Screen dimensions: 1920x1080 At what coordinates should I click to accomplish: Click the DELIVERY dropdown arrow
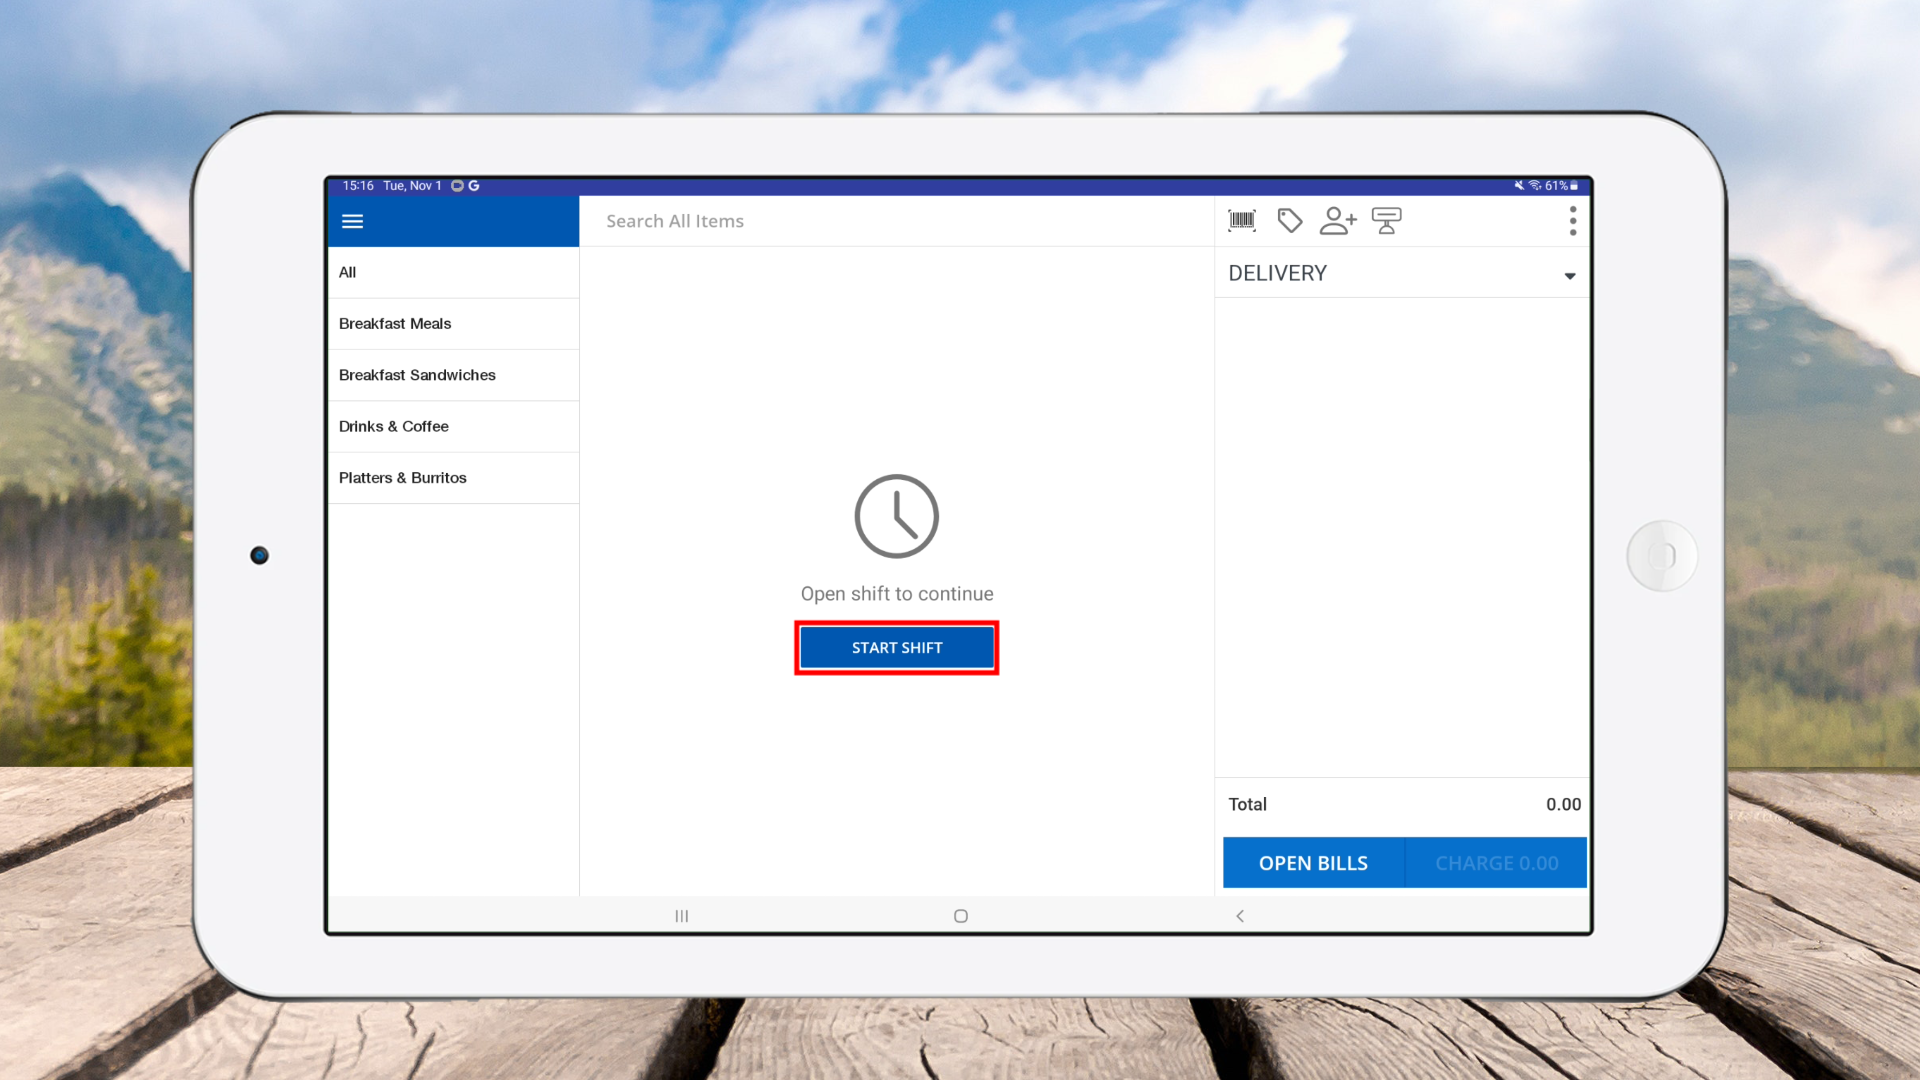[x=1569, y=276]
